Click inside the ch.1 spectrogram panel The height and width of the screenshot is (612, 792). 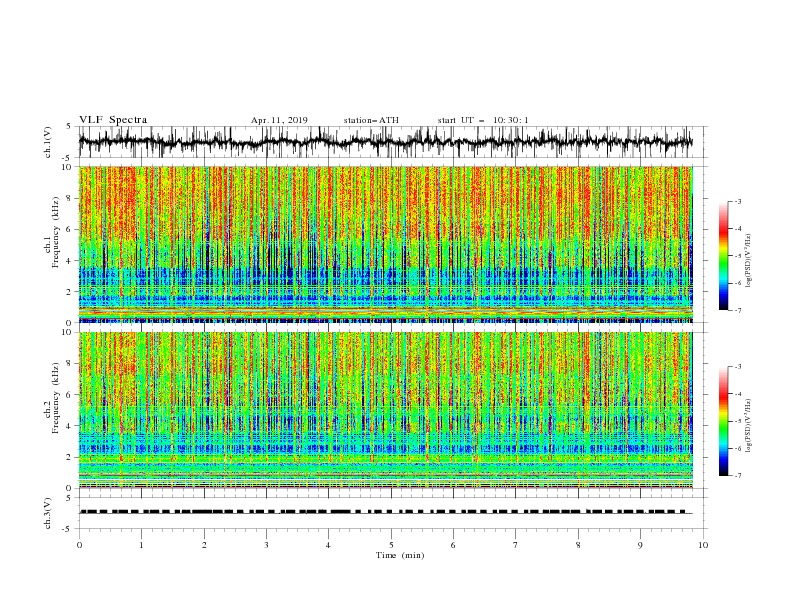(x=385, y=244)
